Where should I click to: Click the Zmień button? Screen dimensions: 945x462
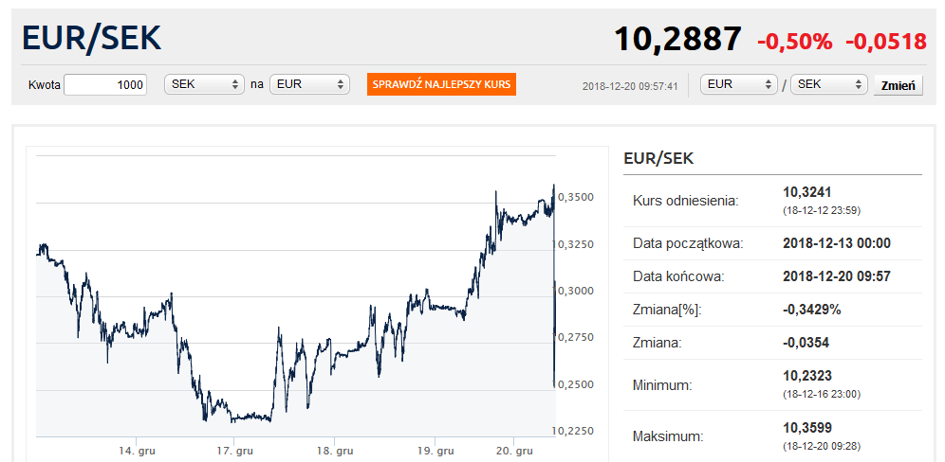pos(897,86)
